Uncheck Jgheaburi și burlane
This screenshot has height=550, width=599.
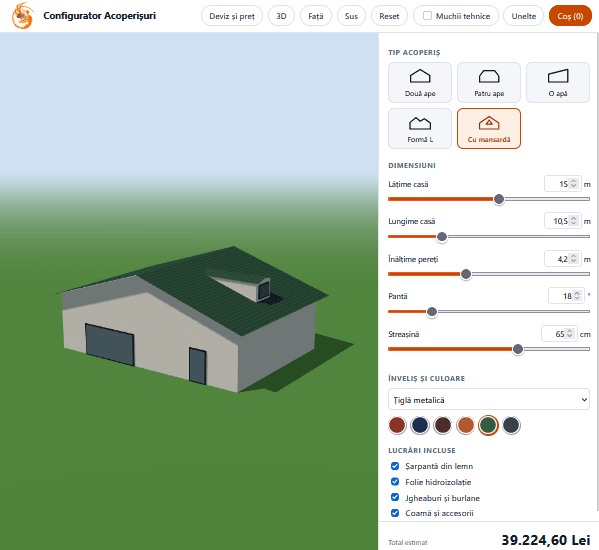coord(395,497)
